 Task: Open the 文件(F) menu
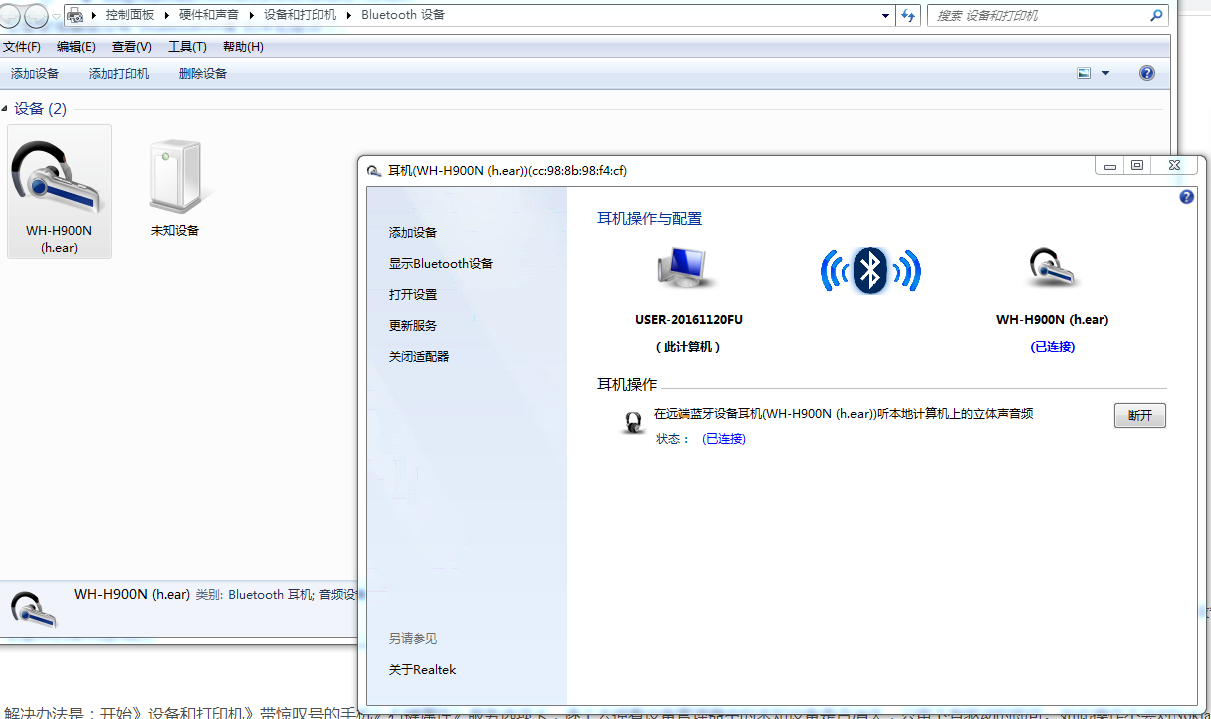point(21,47)
